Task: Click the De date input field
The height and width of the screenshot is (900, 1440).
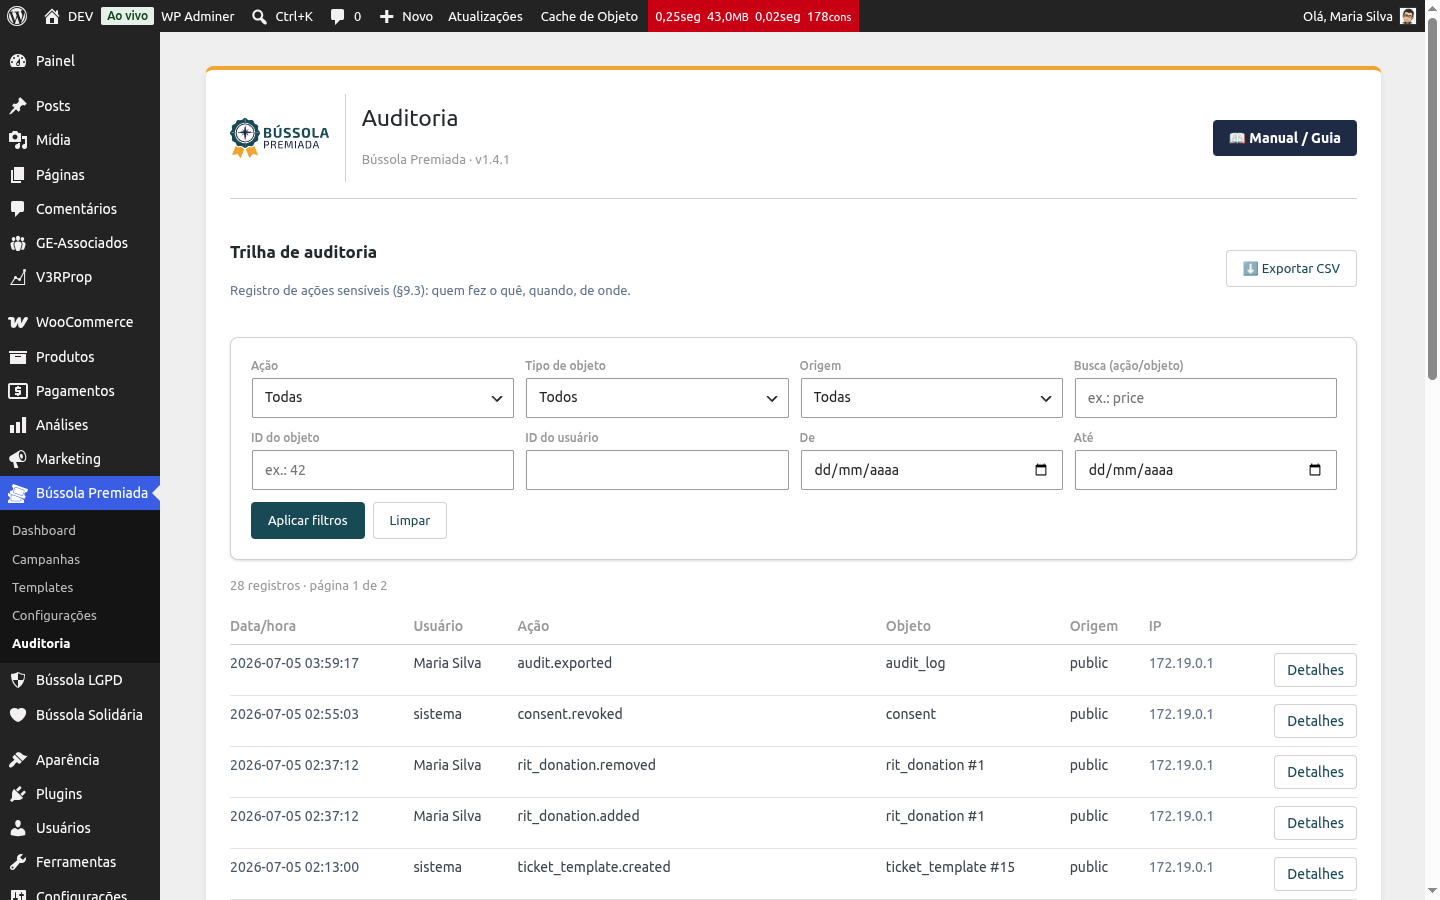Action: click(931, 470)
